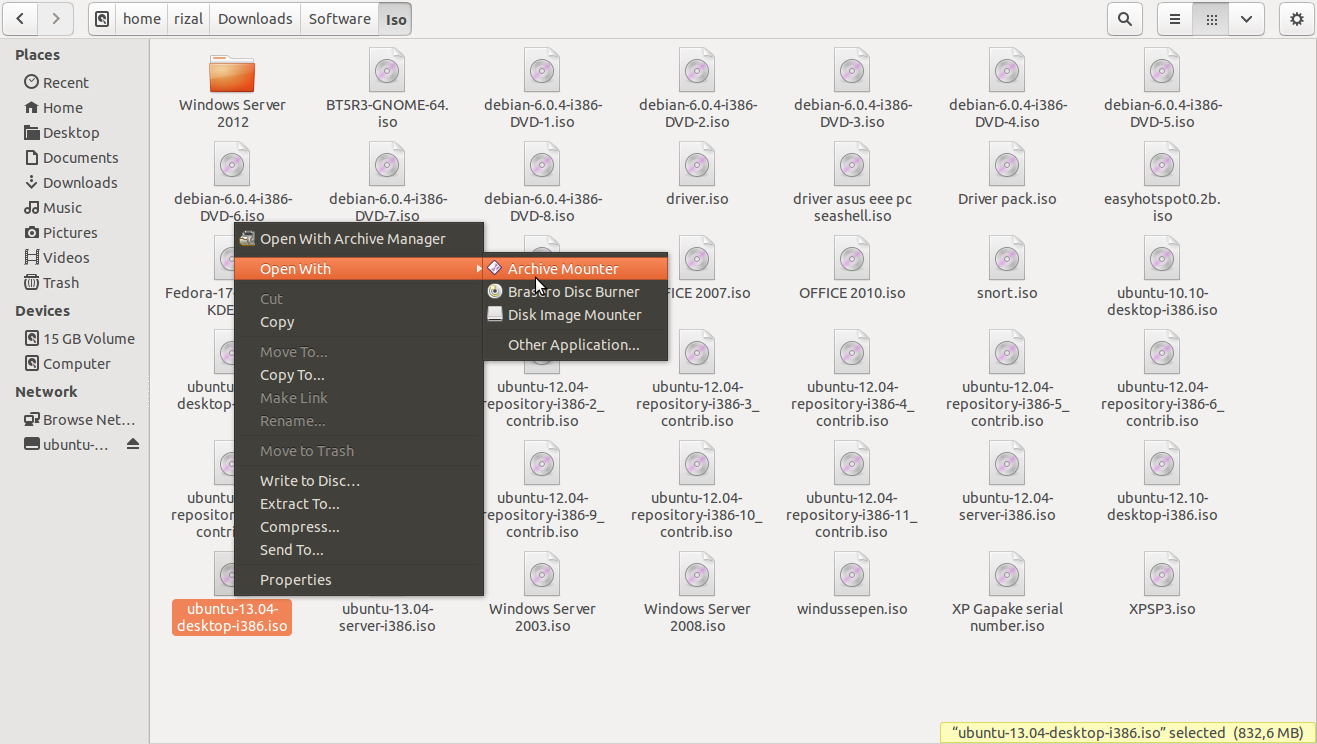Viewport: 1317px width, 744px height.
Task: Choose Write to Disc…
Action: [x=359, y=481]
